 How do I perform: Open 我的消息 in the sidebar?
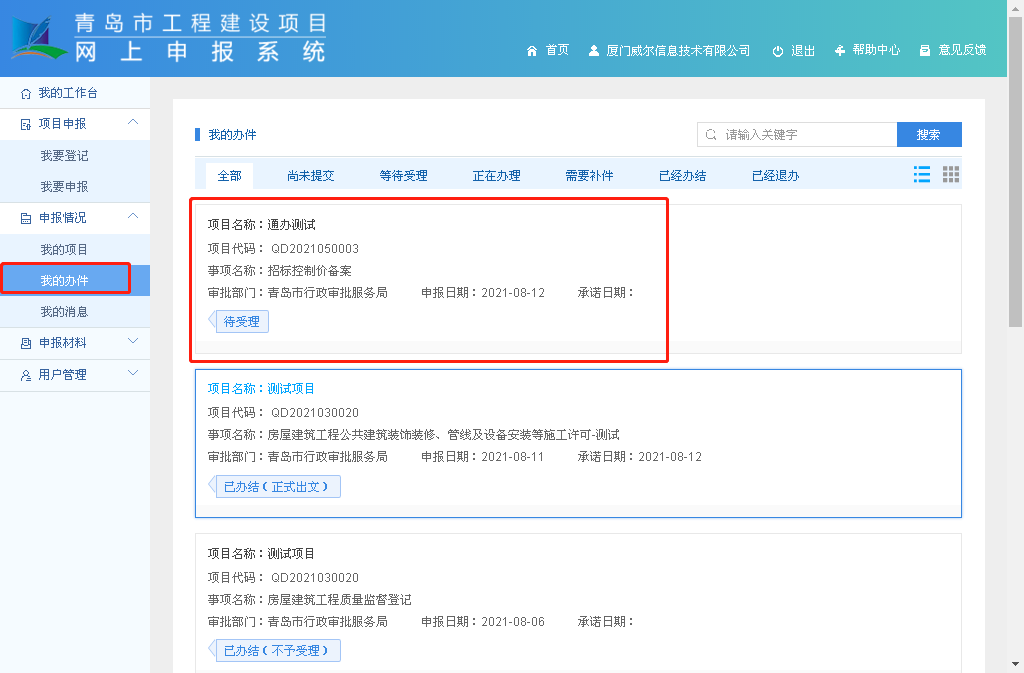[64, 312]
